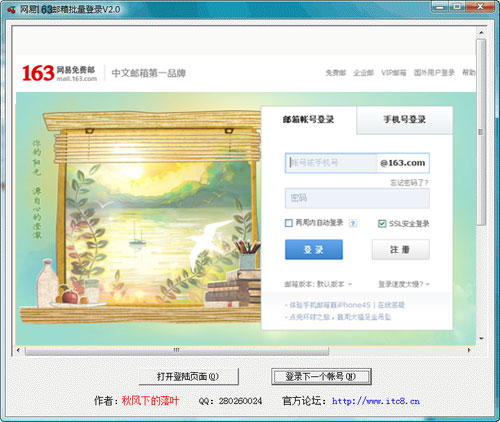The height and width of the screenshot is (422, 500).
Task: Open the 忘记密码了? link
Action: 409,183
